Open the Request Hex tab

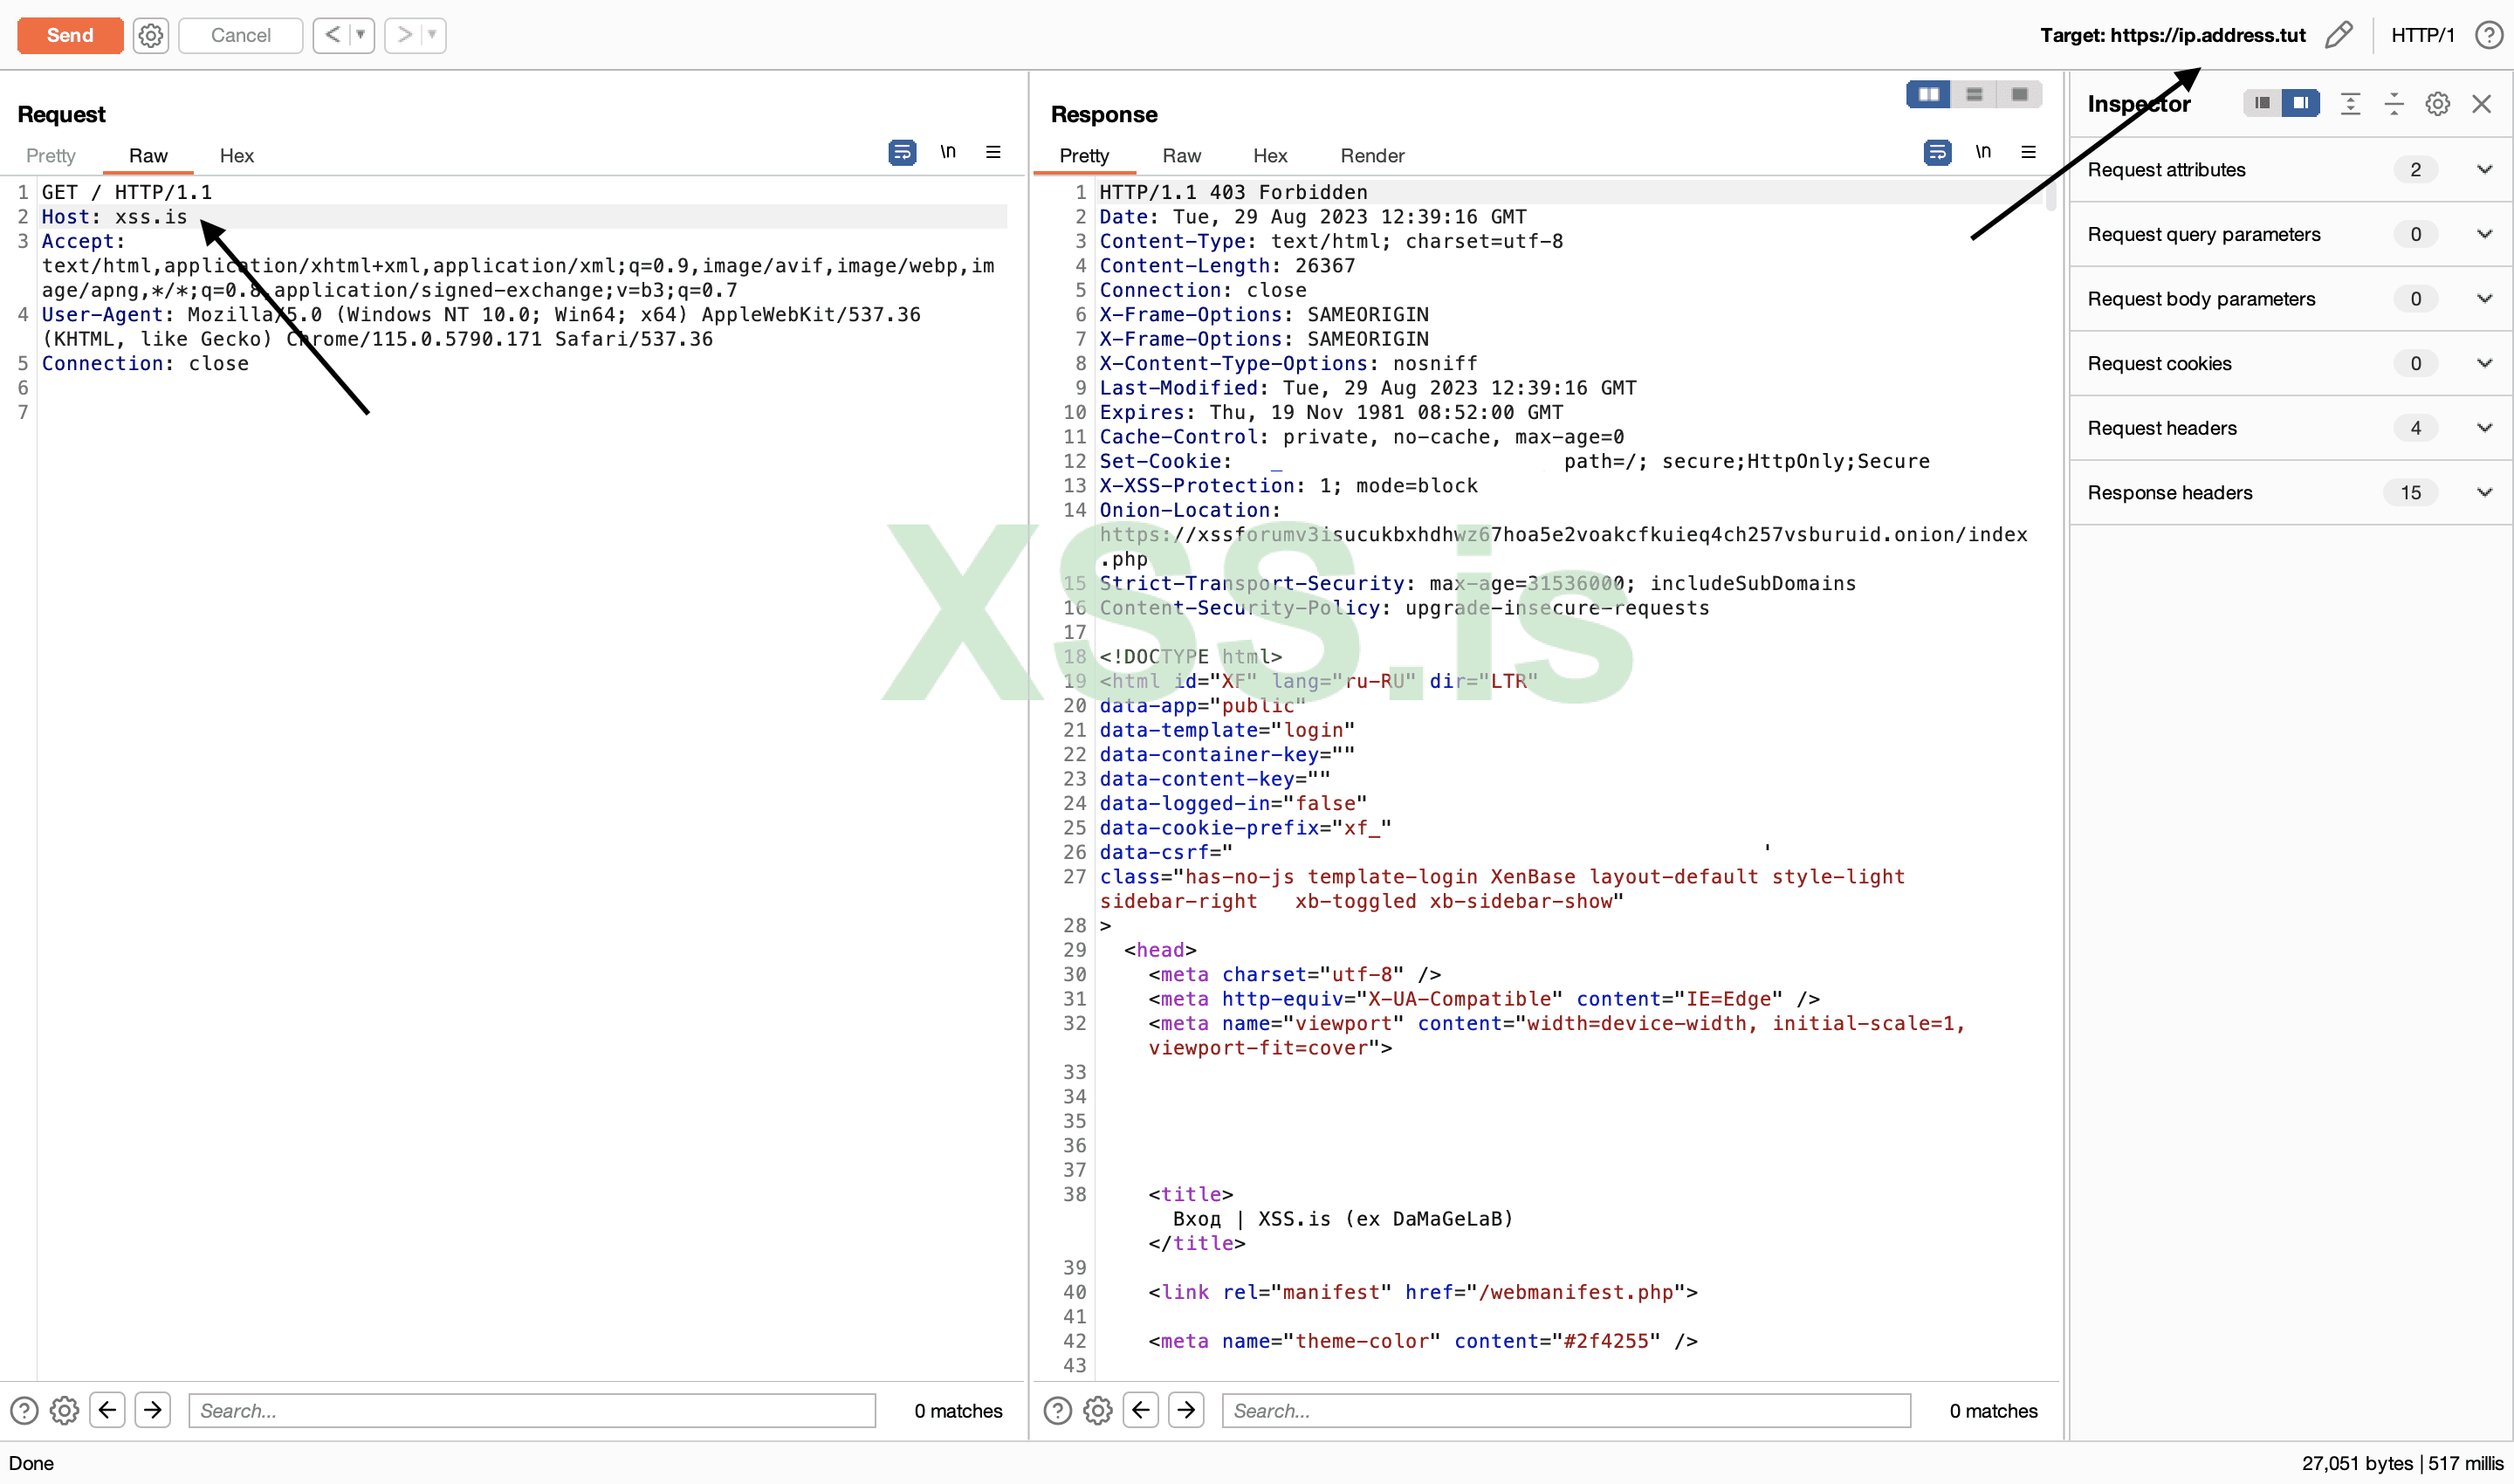tap(236, 156)
